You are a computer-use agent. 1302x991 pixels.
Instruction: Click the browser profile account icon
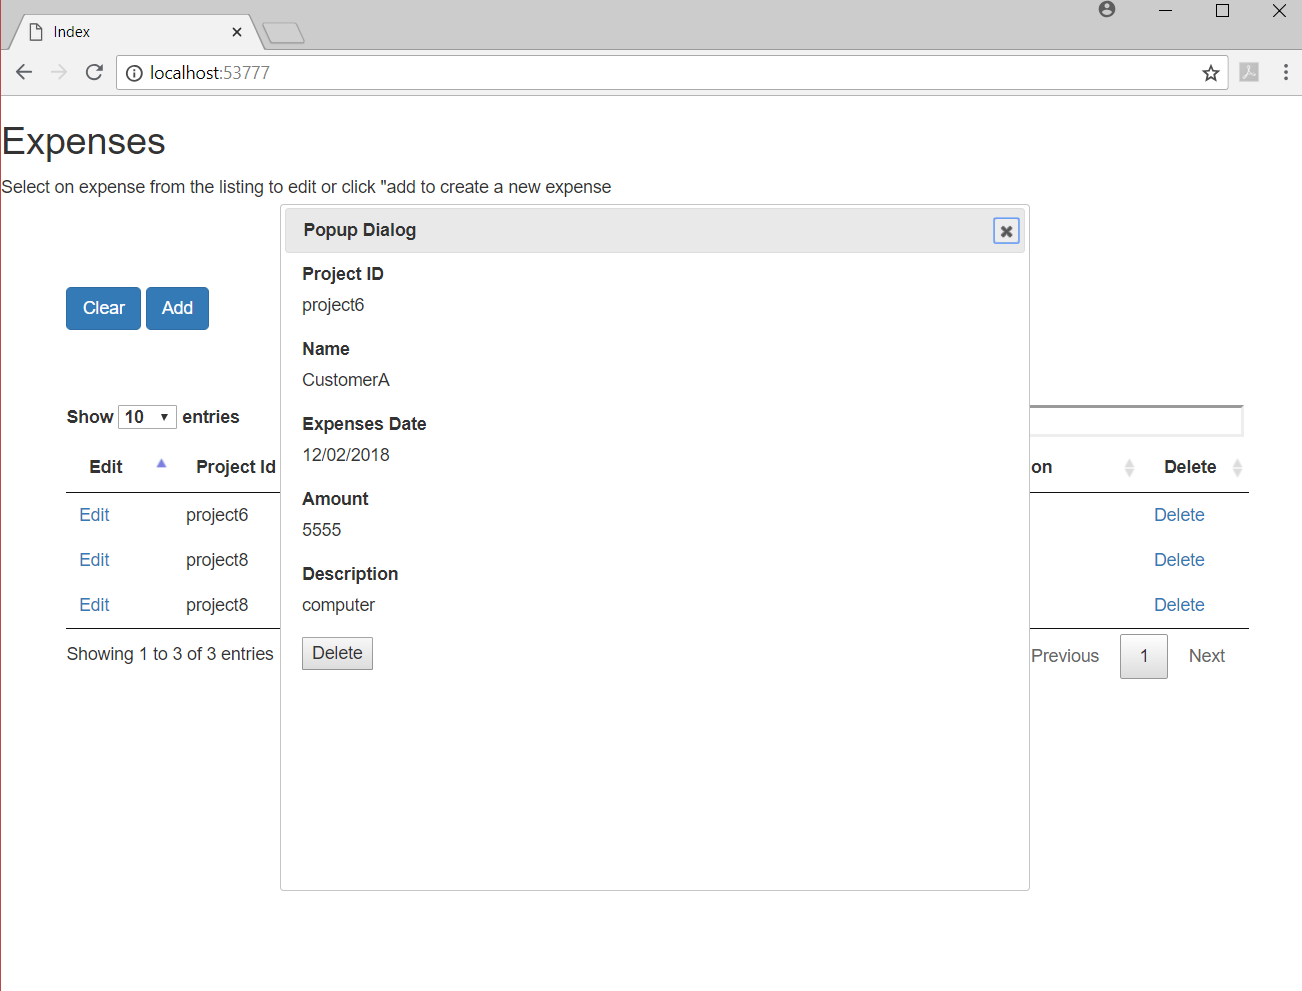pos(1106,10)
